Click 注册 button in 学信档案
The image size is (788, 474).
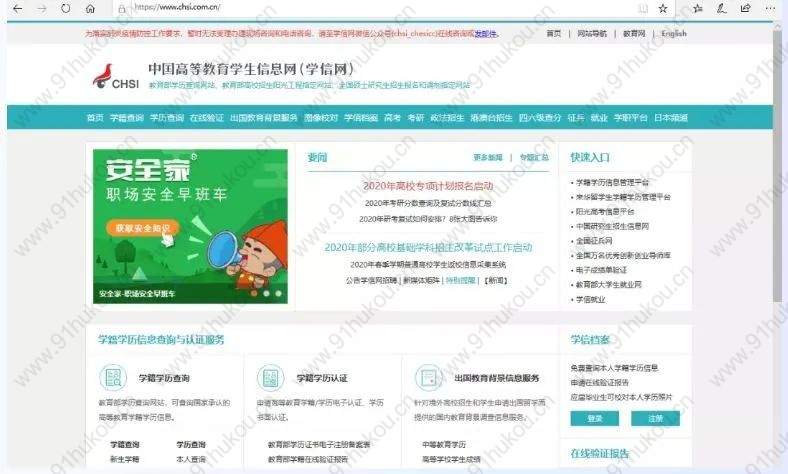[655, 418]
